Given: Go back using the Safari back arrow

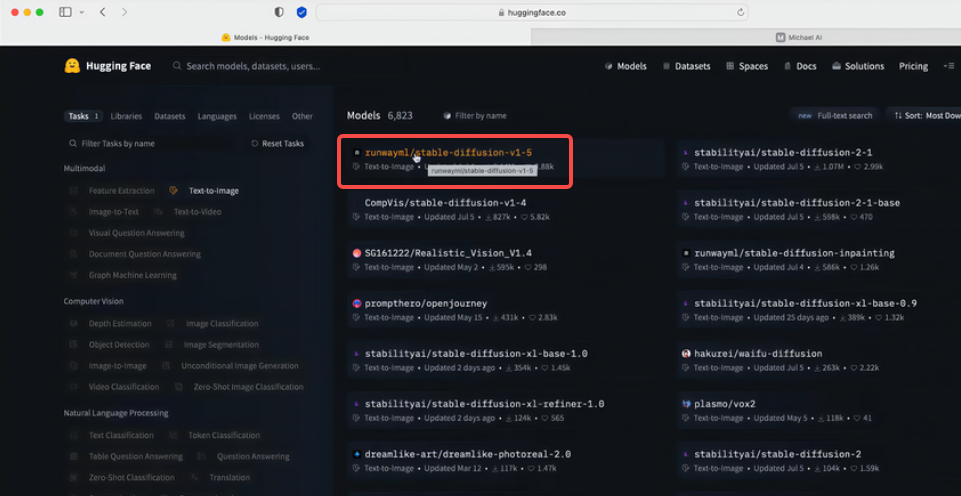Looking at the screenshot, I should click(x=102, y=12).
